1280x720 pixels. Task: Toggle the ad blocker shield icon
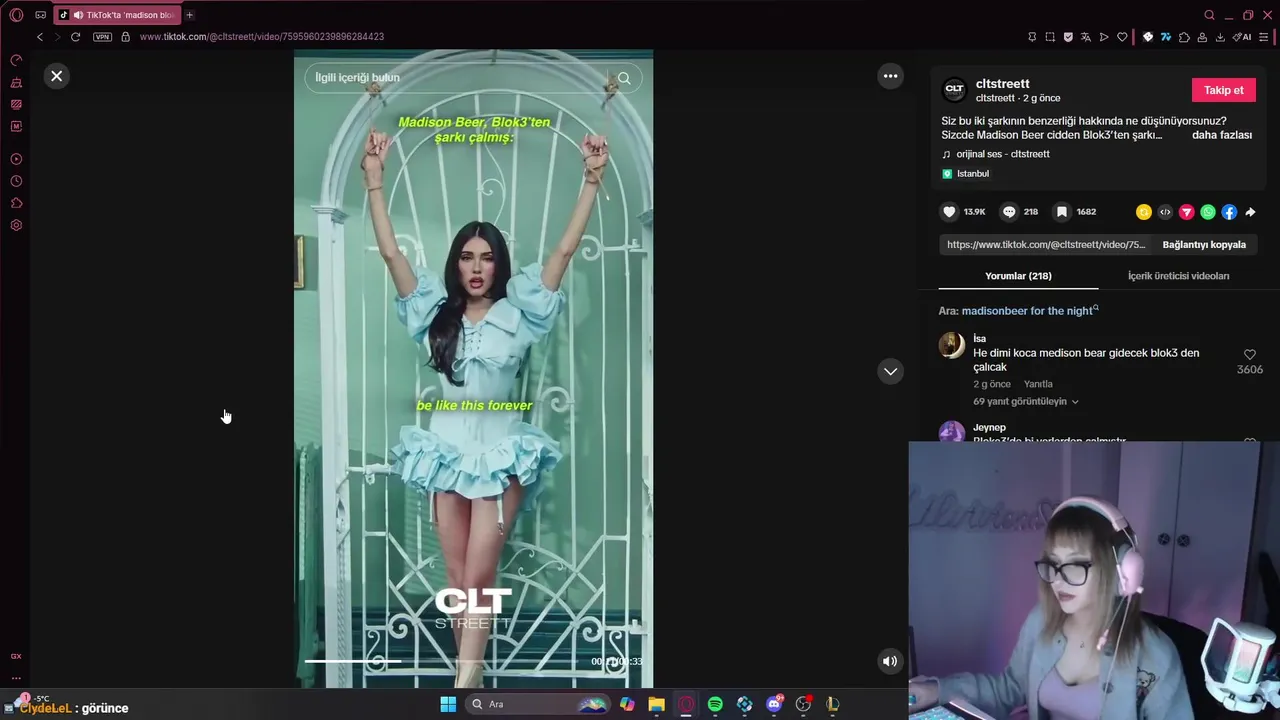tap(1068, 37)
